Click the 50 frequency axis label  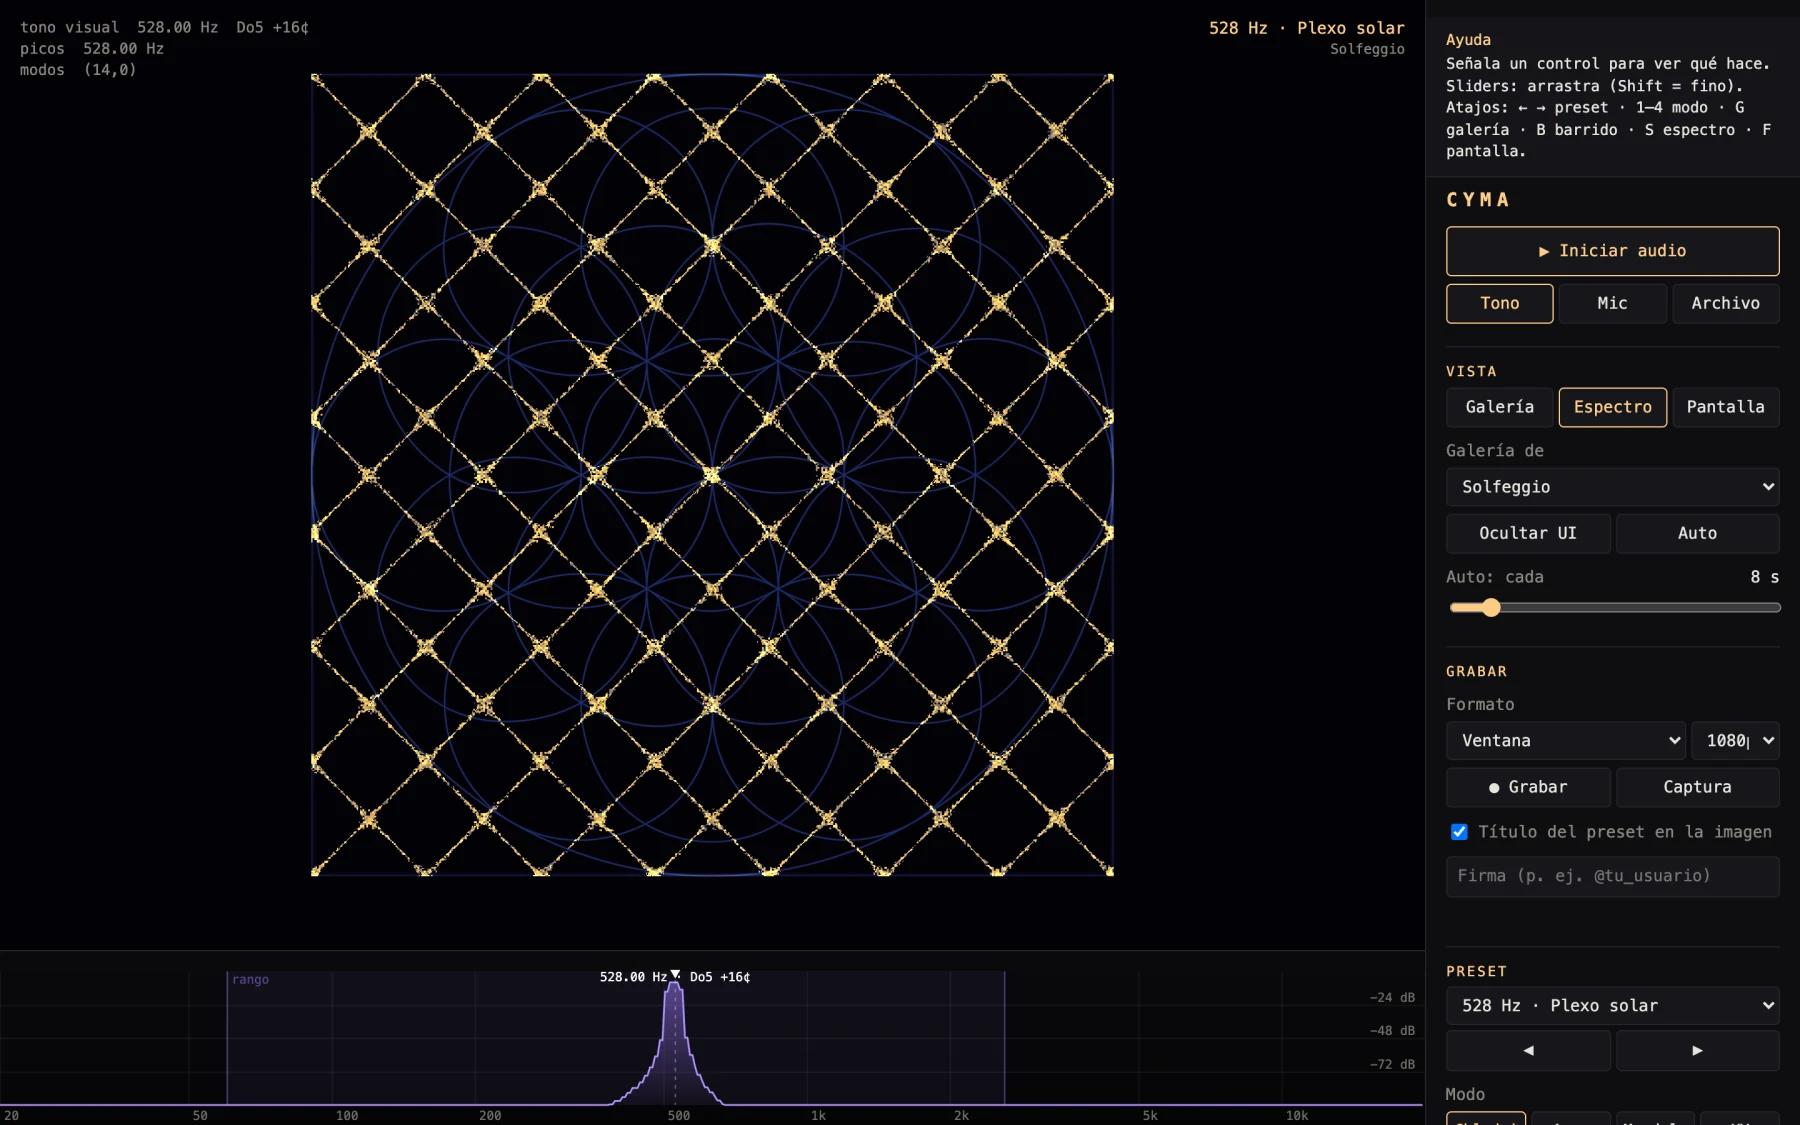click(200, 1116)
